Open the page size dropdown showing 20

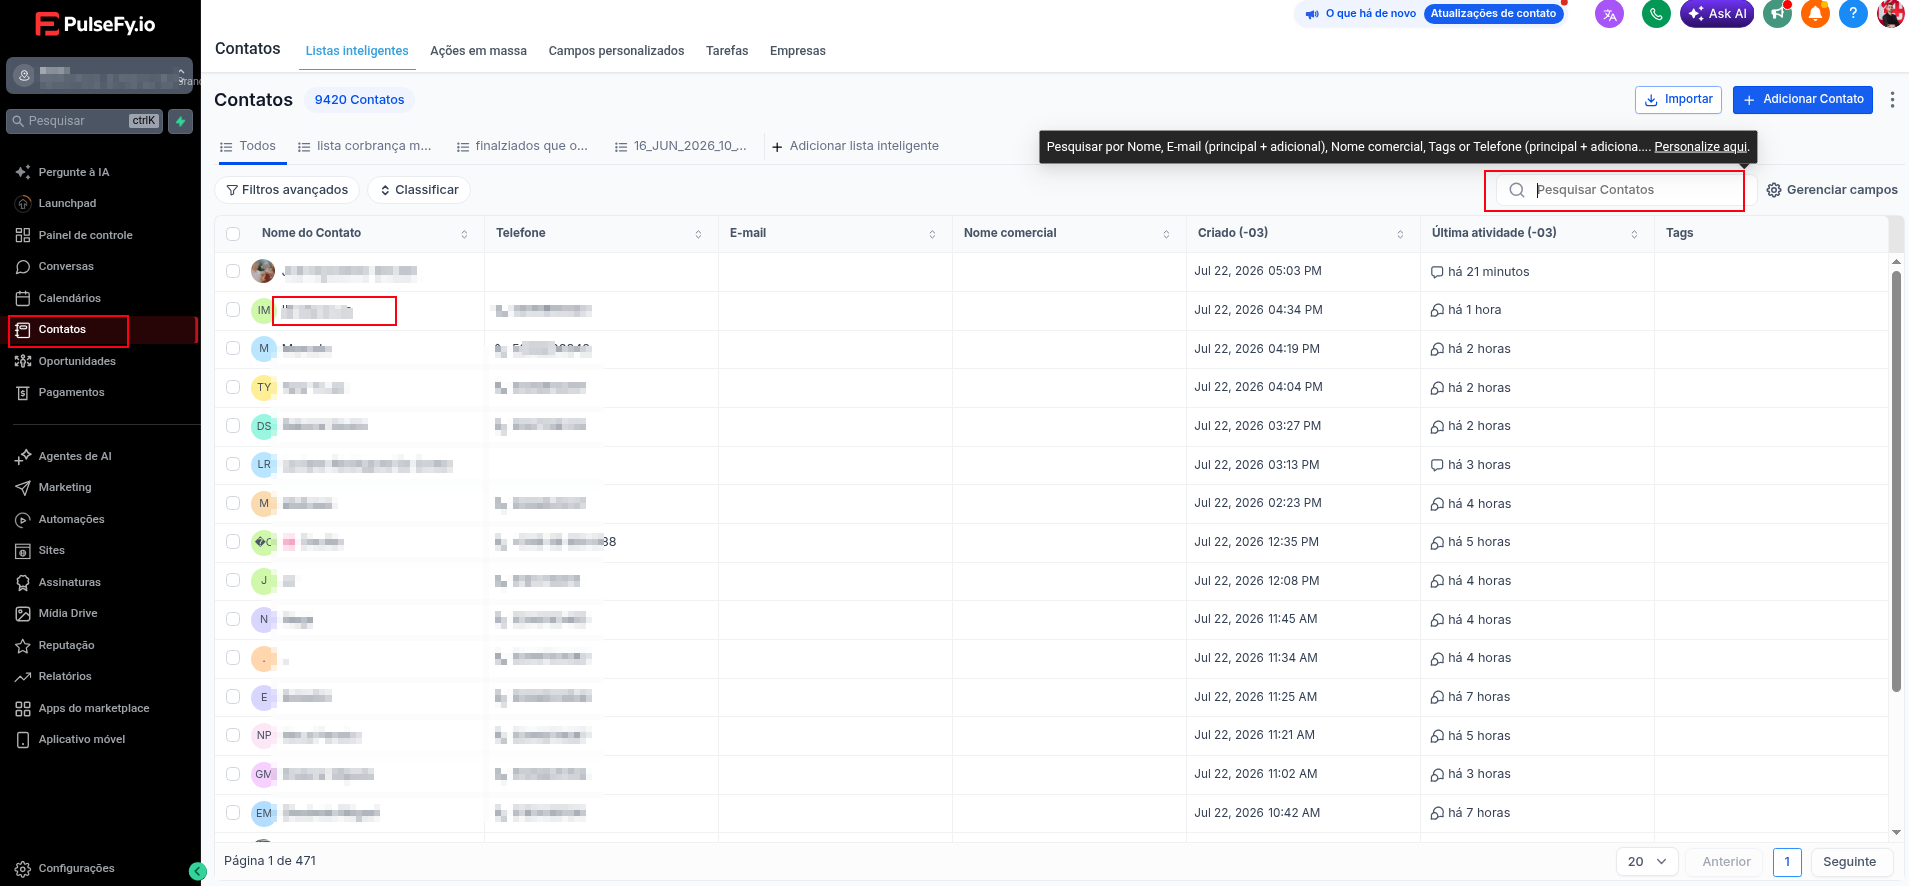[1647, 862]
